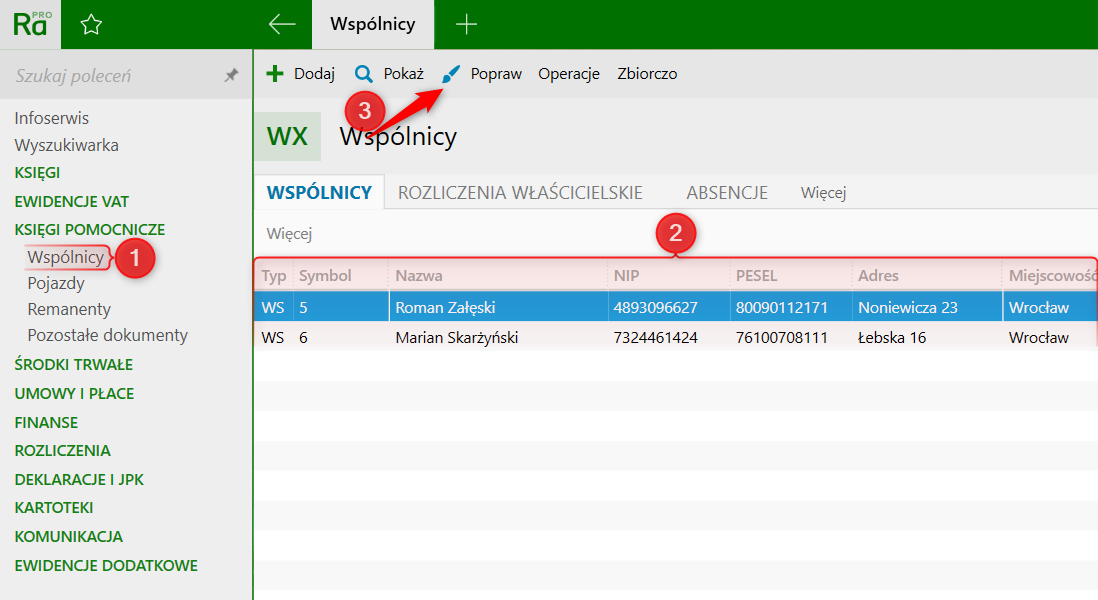Click WS type in Marian Skarżyński's row
This screenshot has width=1098, height=600.
point(273,337)
